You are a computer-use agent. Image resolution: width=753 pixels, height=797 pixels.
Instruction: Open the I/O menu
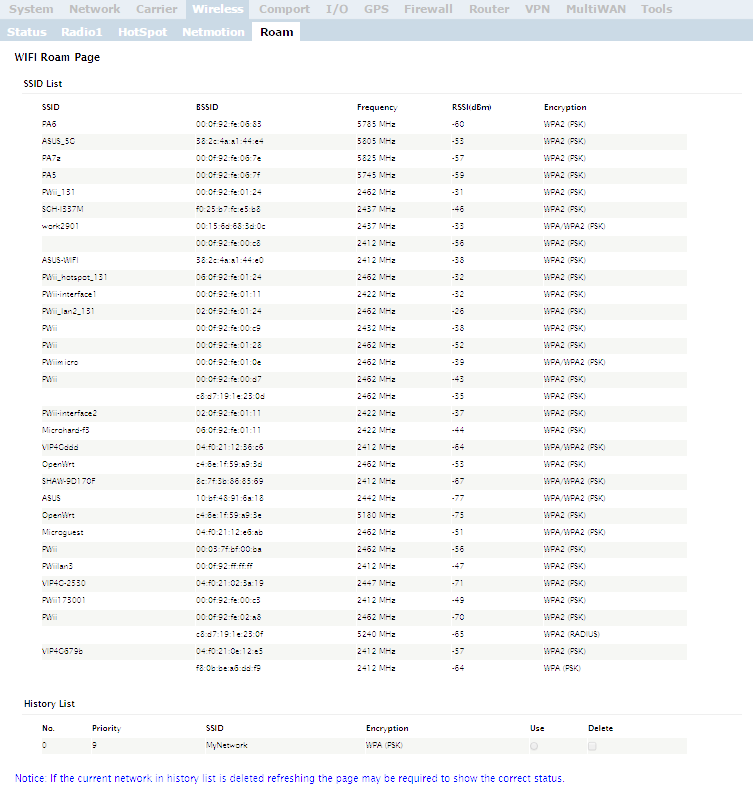337,9
